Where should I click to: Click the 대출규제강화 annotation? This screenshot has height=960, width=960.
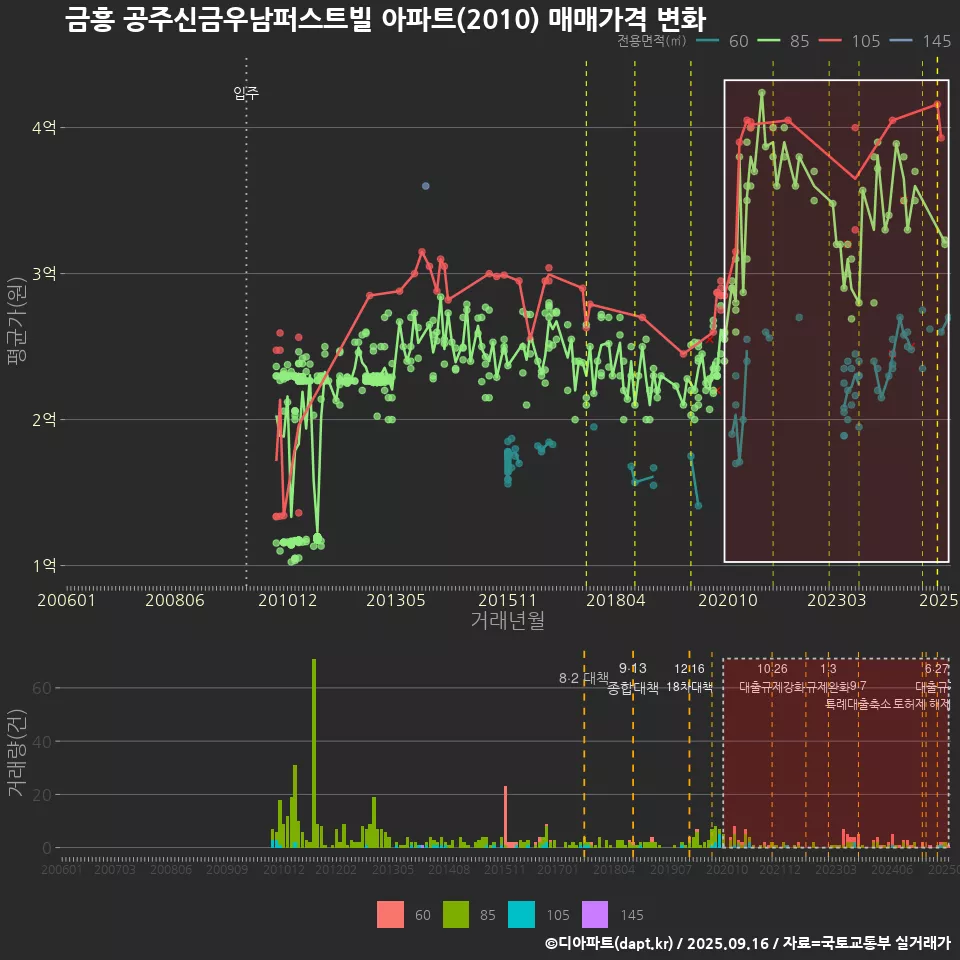coord(772,687)
